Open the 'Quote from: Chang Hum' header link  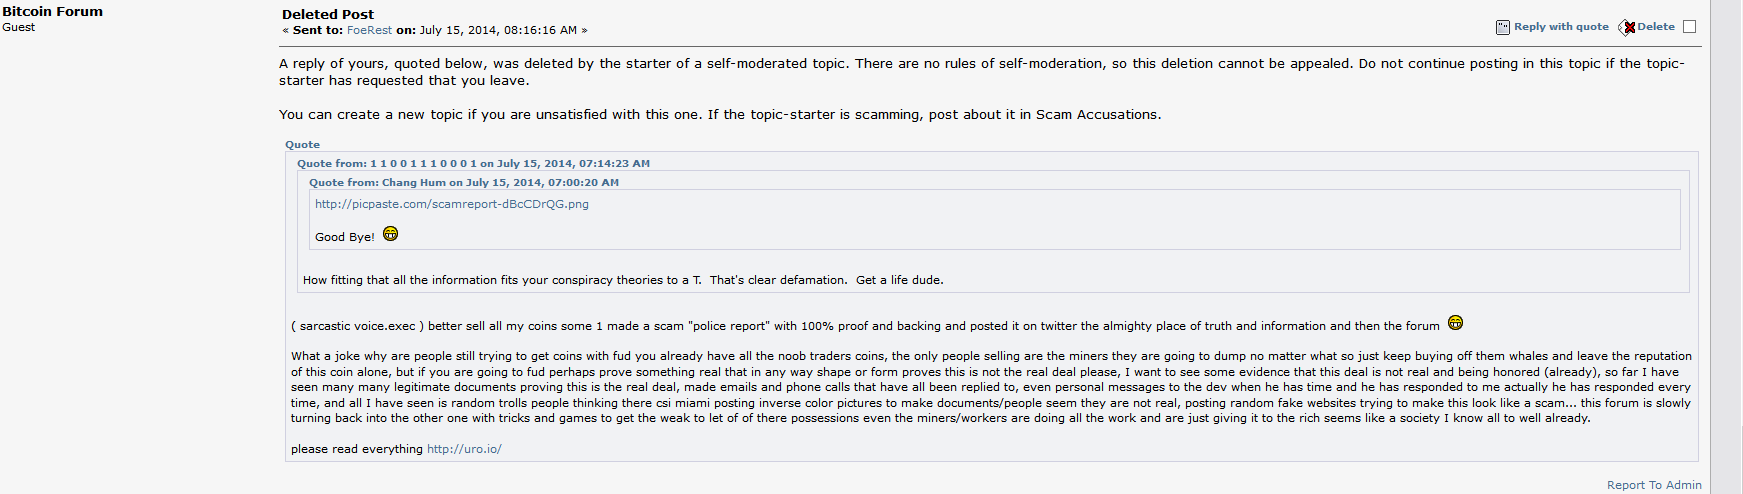(x=464, y=182)
